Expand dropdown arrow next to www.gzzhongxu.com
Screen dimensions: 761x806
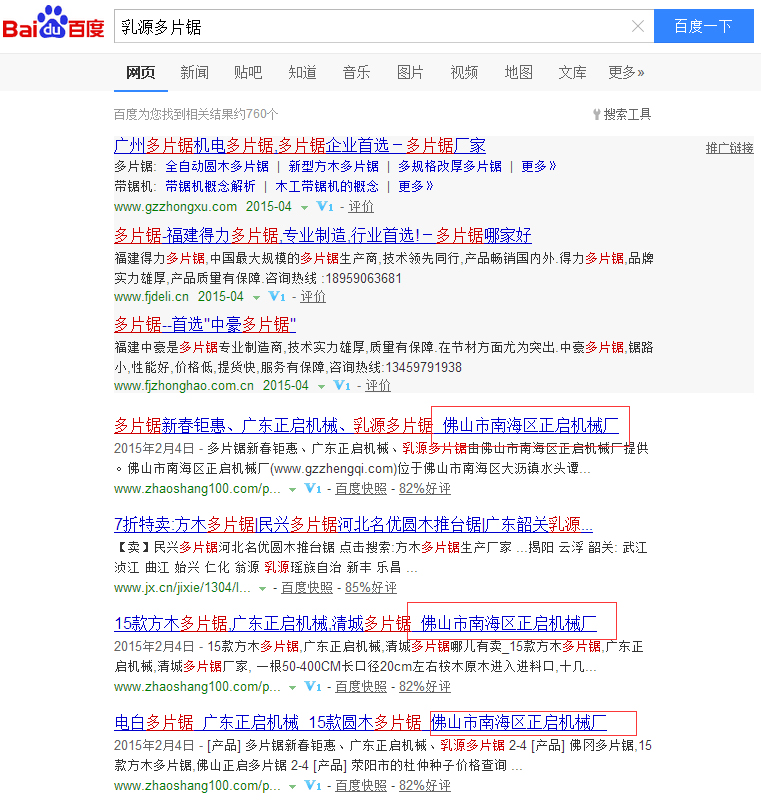point(304,208)
